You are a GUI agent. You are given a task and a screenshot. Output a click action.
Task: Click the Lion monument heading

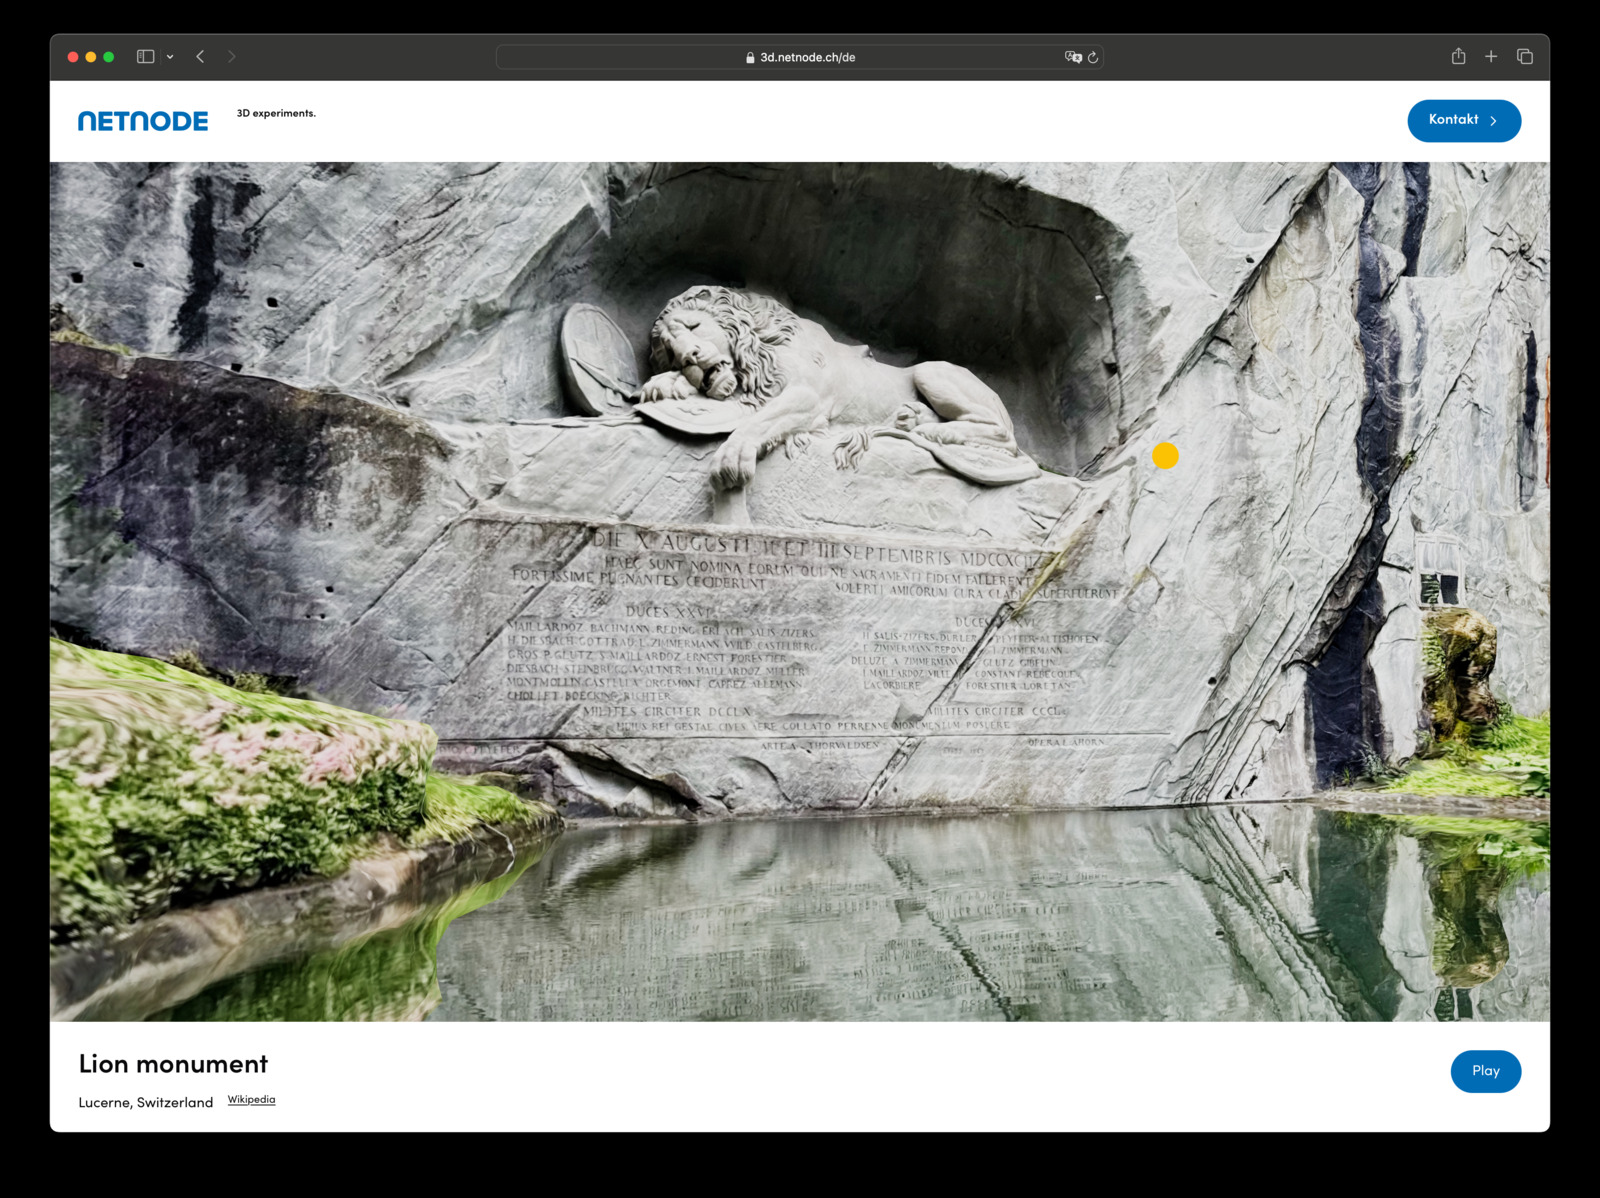coord(173,1064)
